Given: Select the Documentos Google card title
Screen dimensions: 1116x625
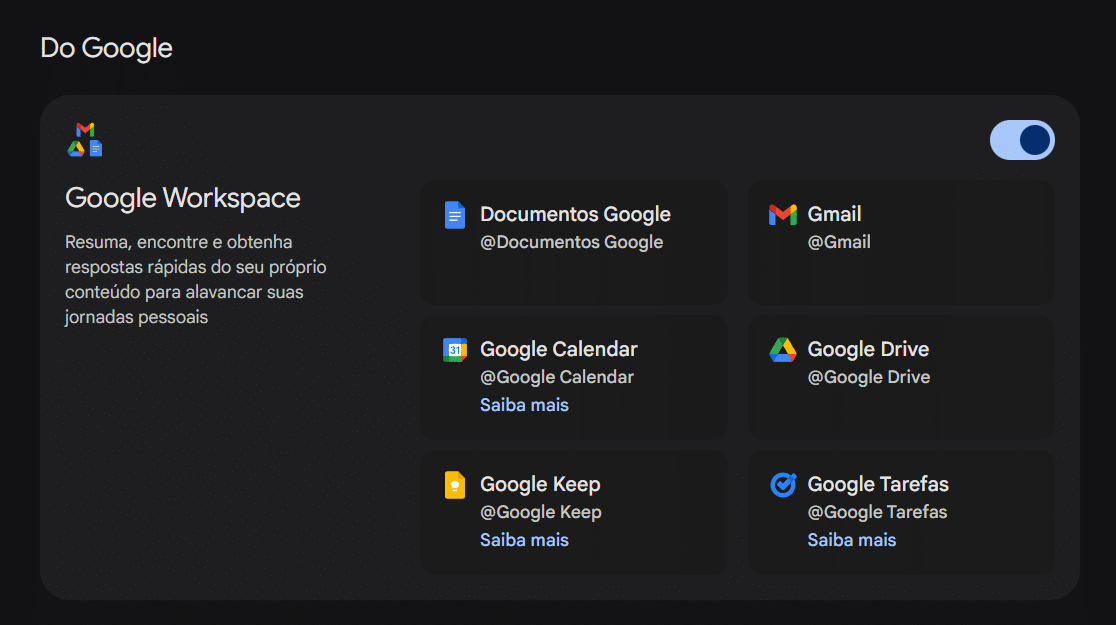Looking at the screenshot, I should coord(575,214).
